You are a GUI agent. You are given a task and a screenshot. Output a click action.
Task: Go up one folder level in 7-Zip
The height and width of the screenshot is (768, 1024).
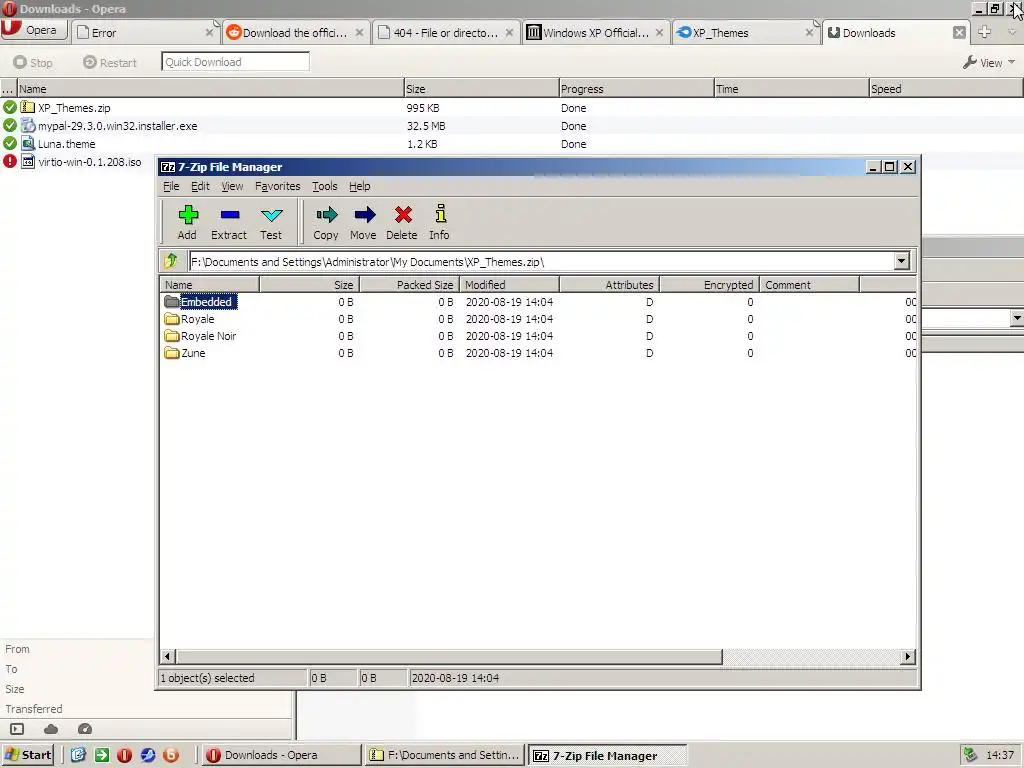point(171,261)
